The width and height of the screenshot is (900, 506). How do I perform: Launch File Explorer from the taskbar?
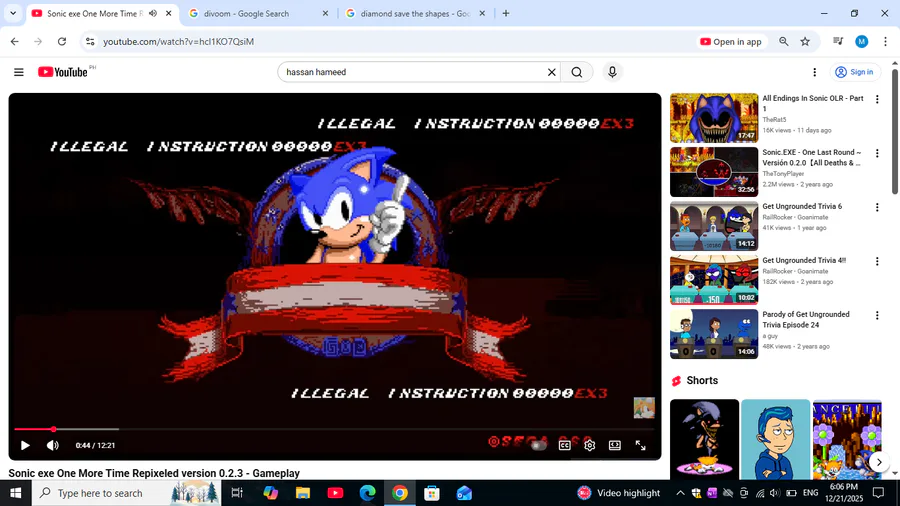302,493
